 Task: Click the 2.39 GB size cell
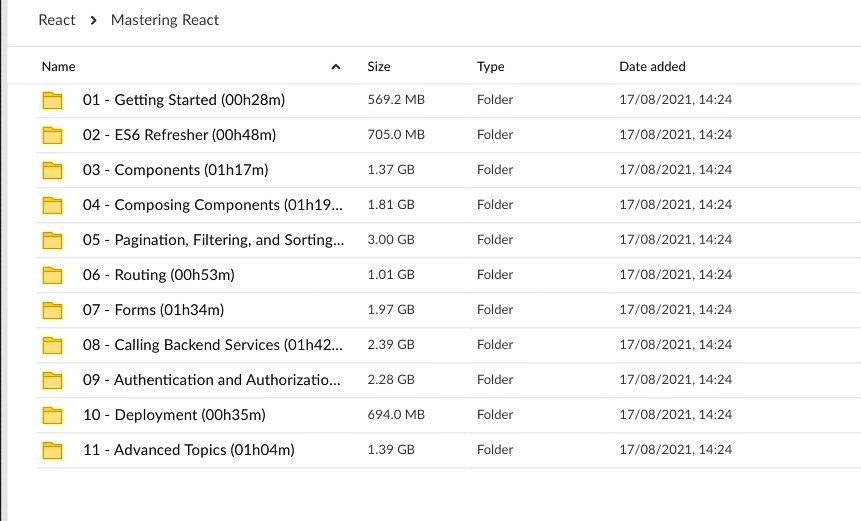pos(391,345)
